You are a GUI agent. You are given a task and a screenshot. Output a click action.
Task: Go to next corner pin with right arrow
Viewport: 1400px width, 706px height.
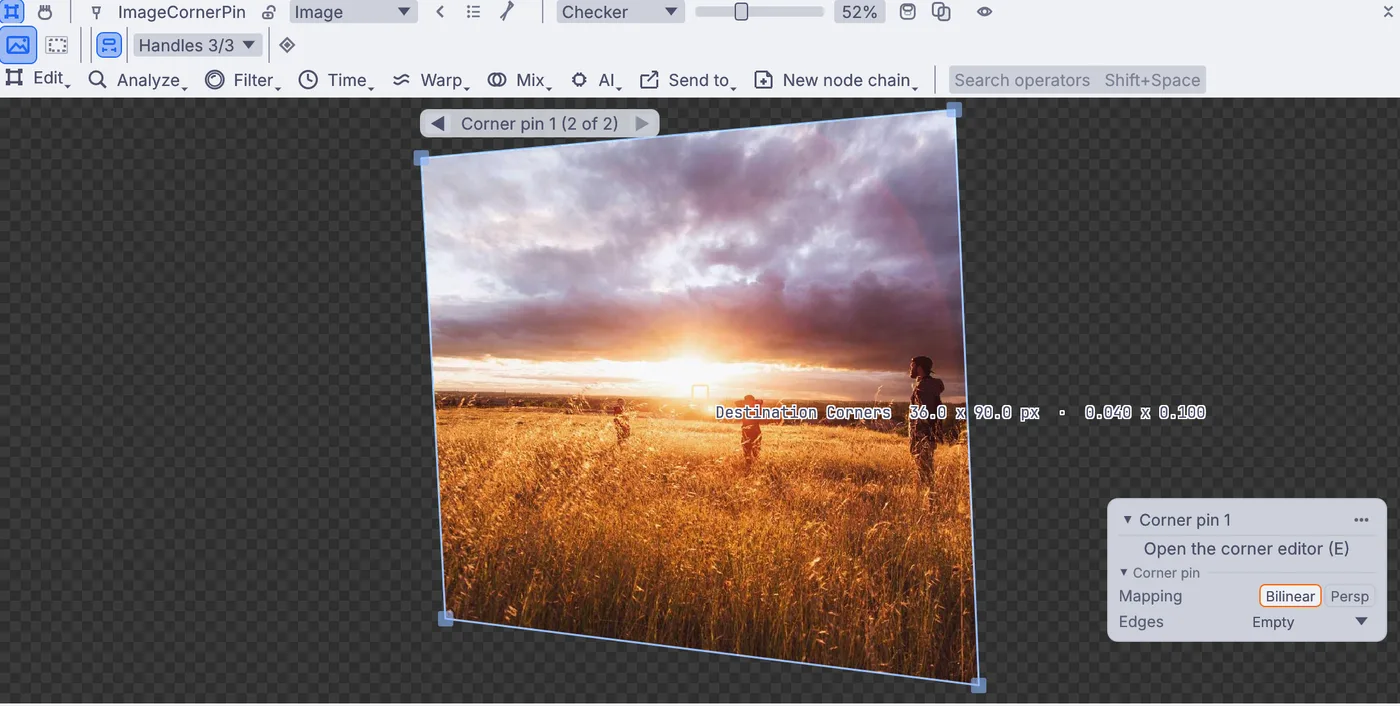[x=642, y=124]
